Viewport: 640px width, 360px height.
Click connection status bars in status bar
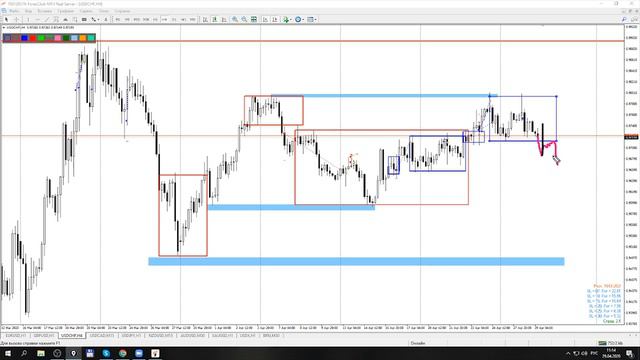pyautogui.click(x=602, y=343)
